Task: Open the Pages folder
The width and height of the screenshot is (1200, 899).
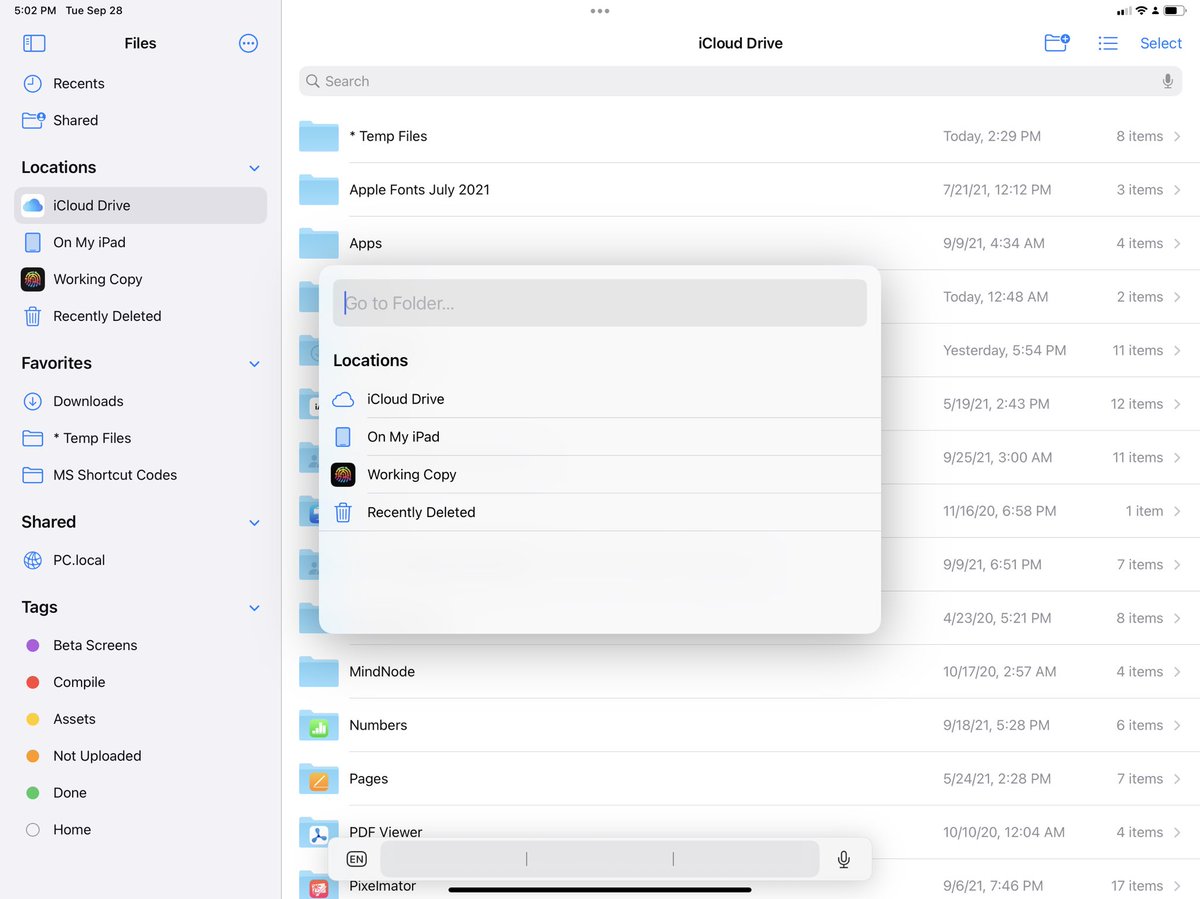Action: point(740,779)
